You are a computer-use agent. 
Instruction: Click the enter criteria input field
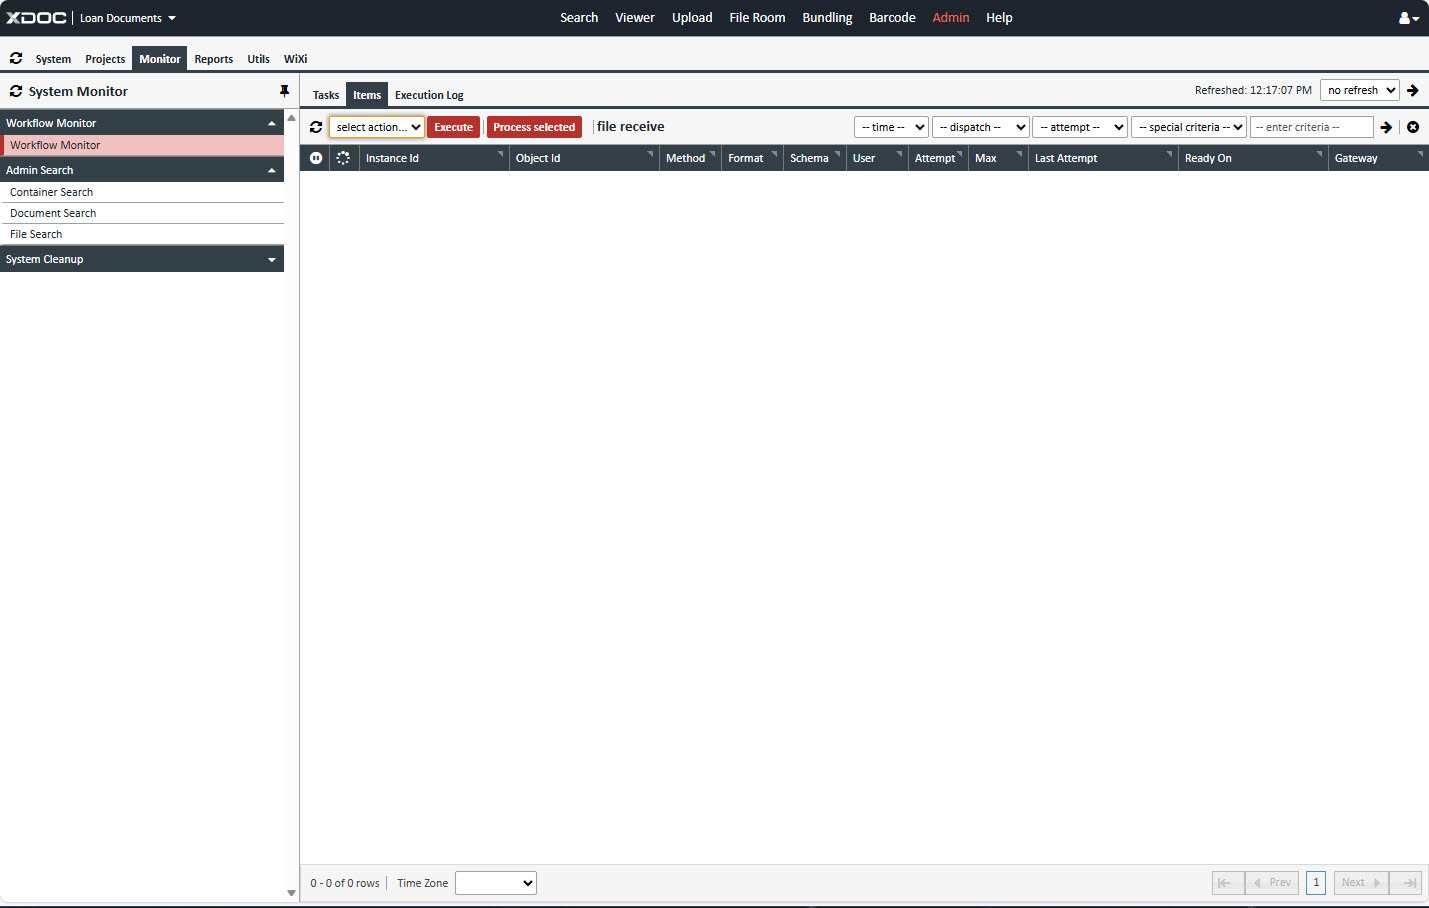click(1310, 127)
